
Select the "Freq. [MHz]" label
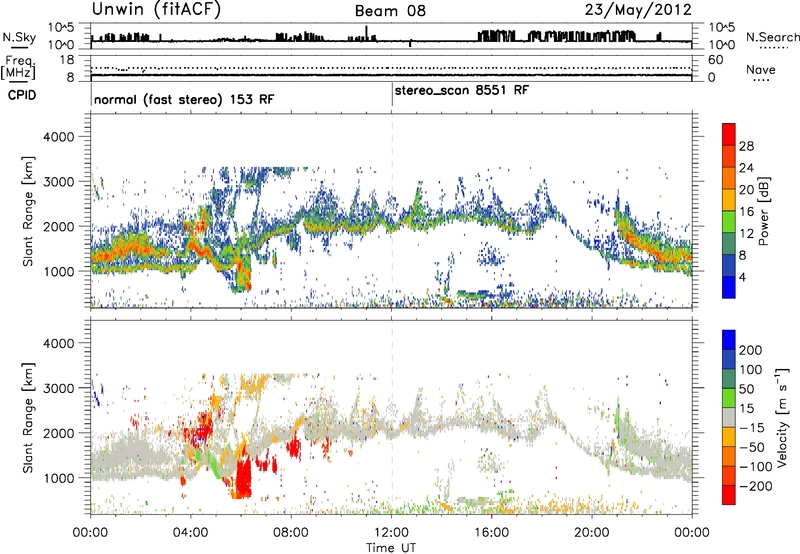(18, 68)
